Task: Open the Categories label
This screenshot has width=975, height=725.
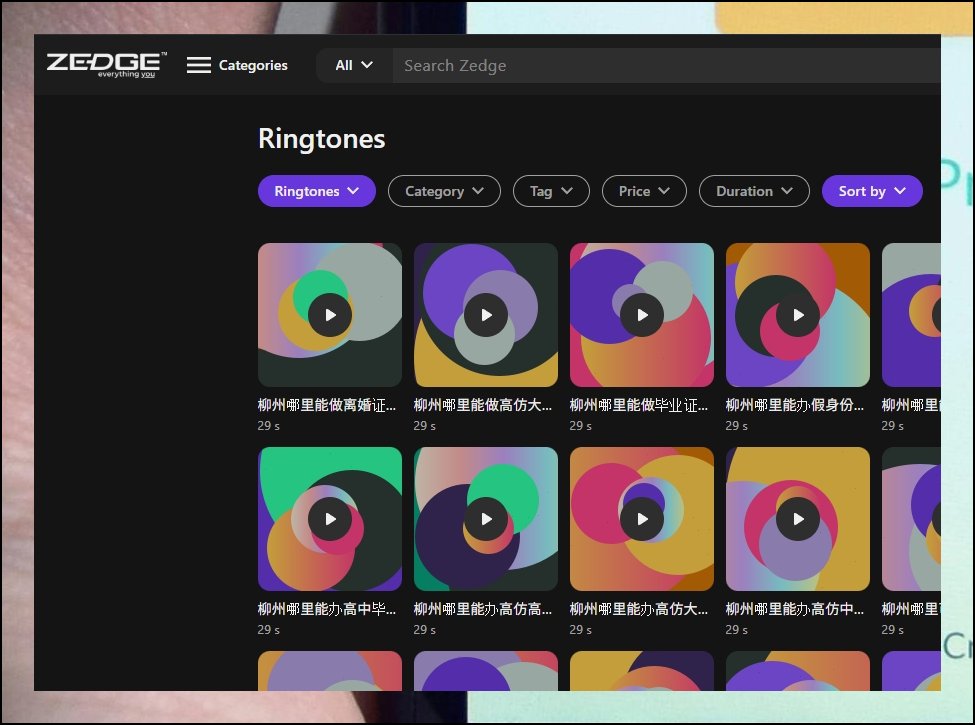Action: point(253,65)
